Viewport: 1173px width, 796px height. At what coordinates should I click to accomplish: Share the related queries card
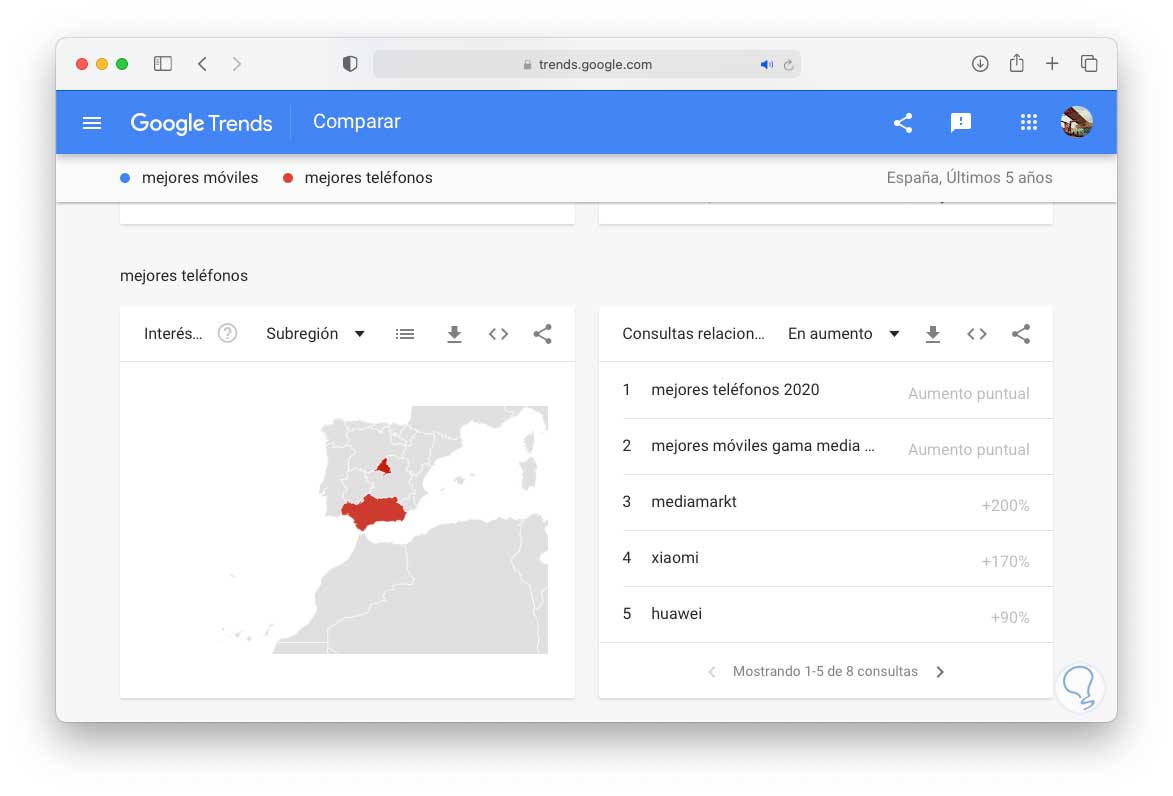(x=1021, y=334)
